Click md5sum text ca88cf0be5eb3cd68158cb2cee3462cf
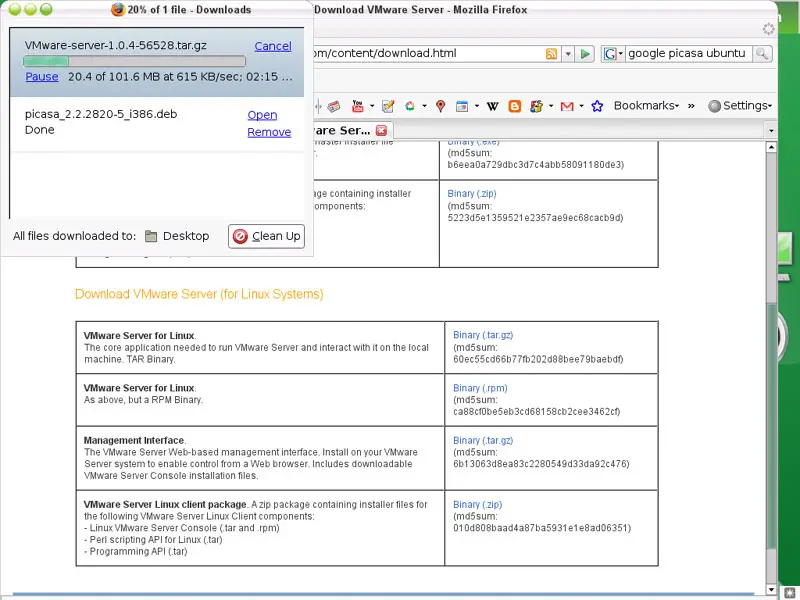Viewport: 800px width, 600px height. coord(536,412)
